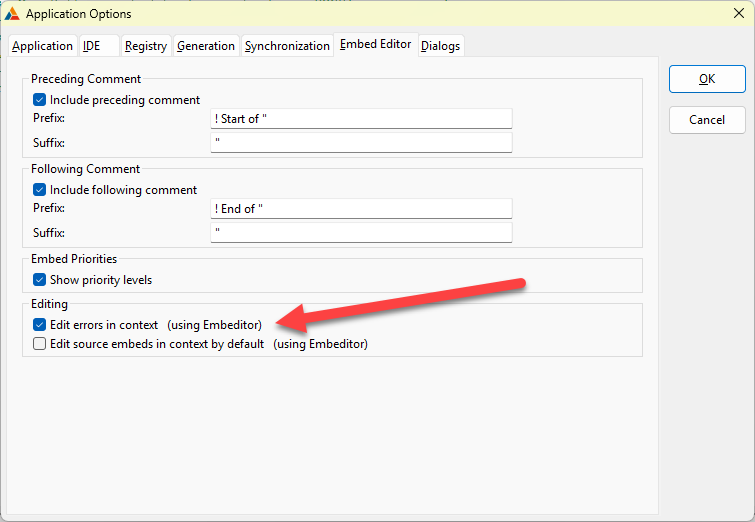
Task: Click the Cancel button
Action: [x=707, y=120]
